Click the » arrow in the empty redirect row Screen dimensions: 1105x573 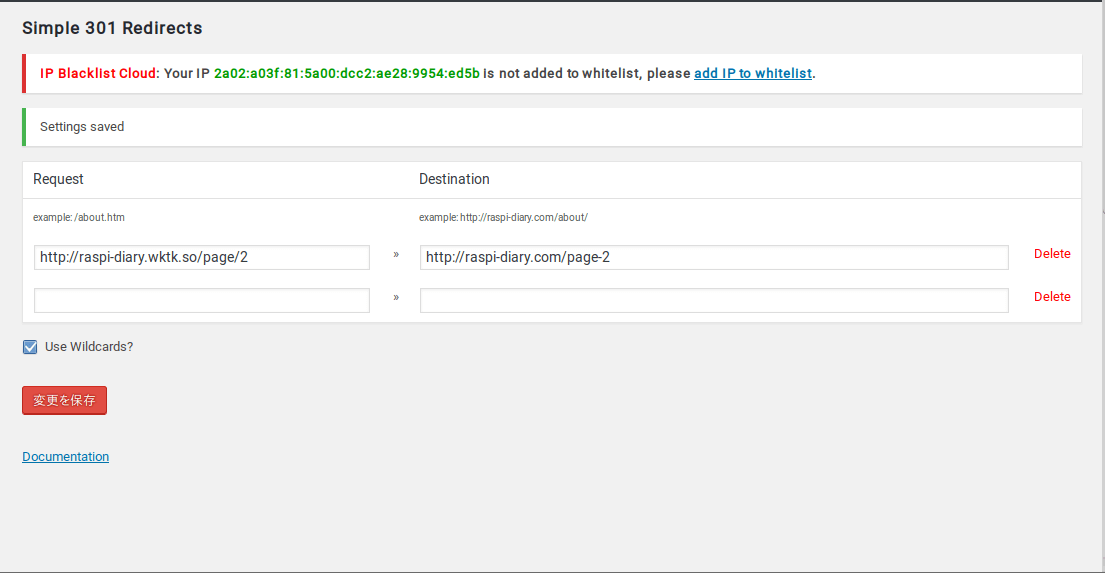pyautogui.click(x=396, y=297)
